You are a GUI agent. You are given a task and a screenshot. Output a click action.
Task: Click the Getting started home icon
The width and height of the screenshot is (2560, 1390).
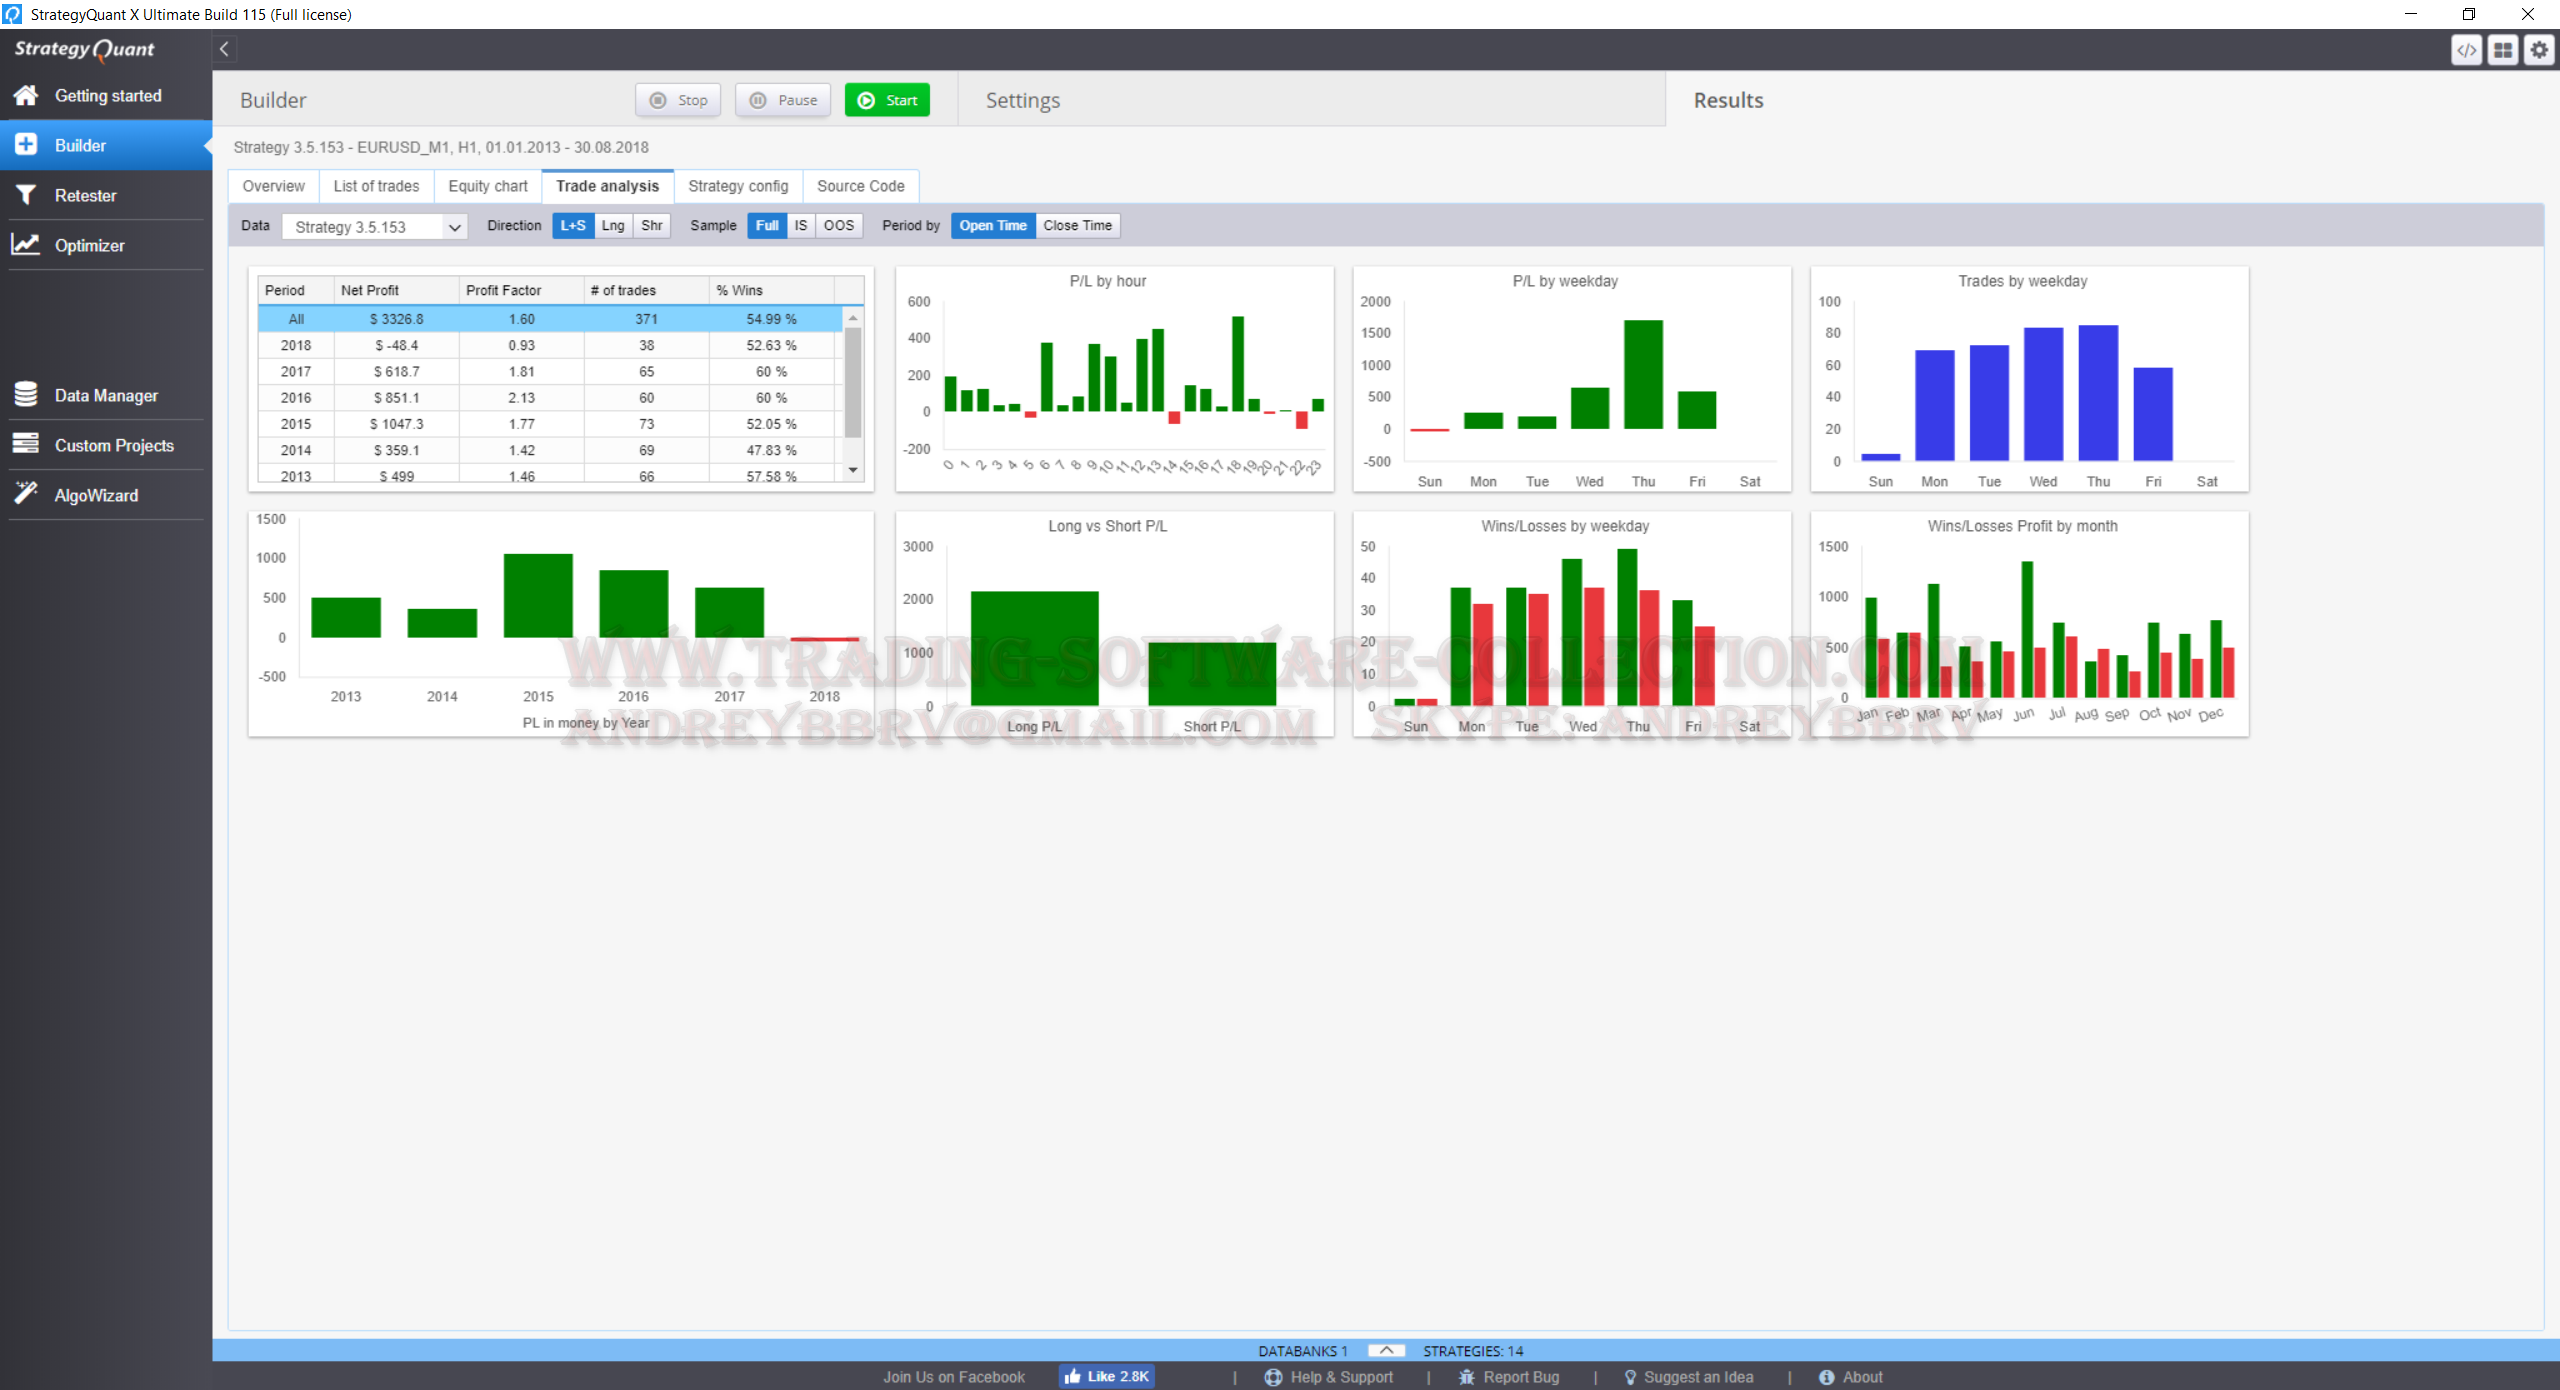26,95
